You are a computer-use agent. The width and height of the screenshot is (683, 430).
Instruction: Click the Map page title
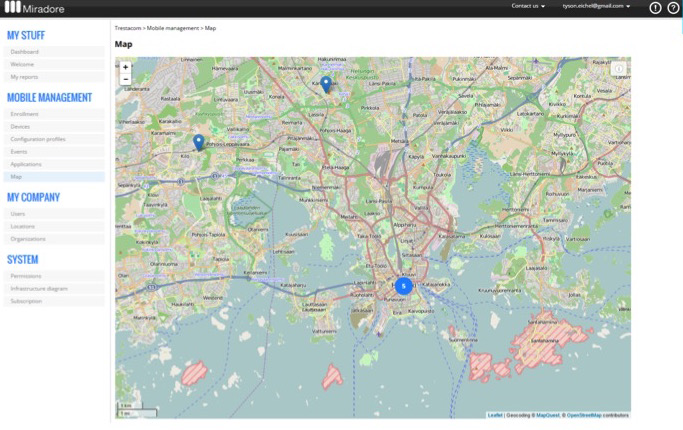point(124,44)
